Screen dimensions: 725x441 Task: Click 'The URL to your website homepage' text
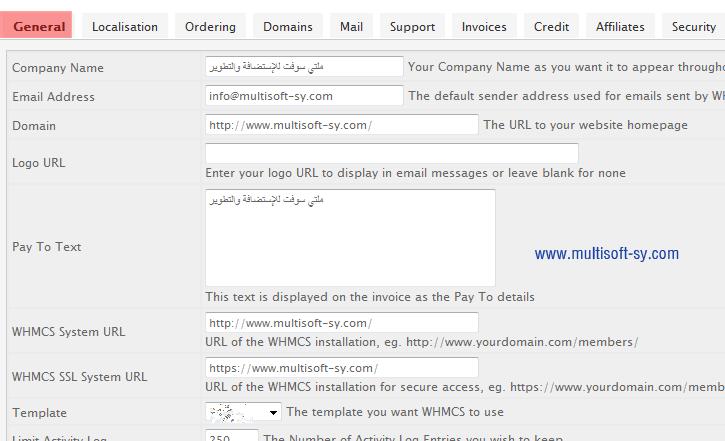(585, 125)
